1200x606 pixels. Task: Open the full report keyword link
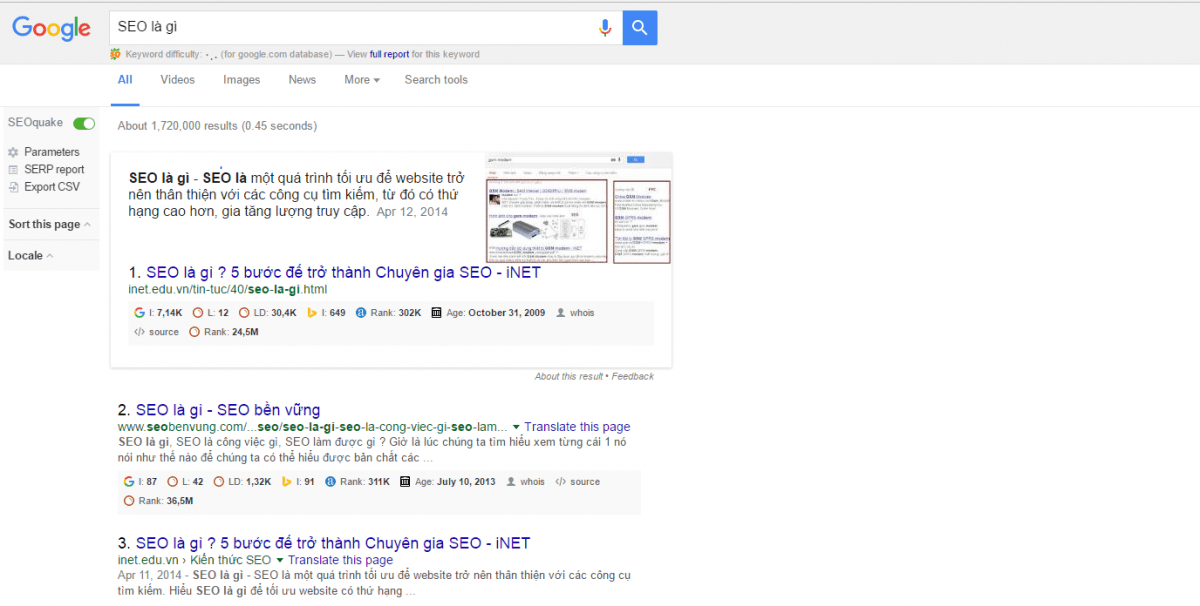389,54
